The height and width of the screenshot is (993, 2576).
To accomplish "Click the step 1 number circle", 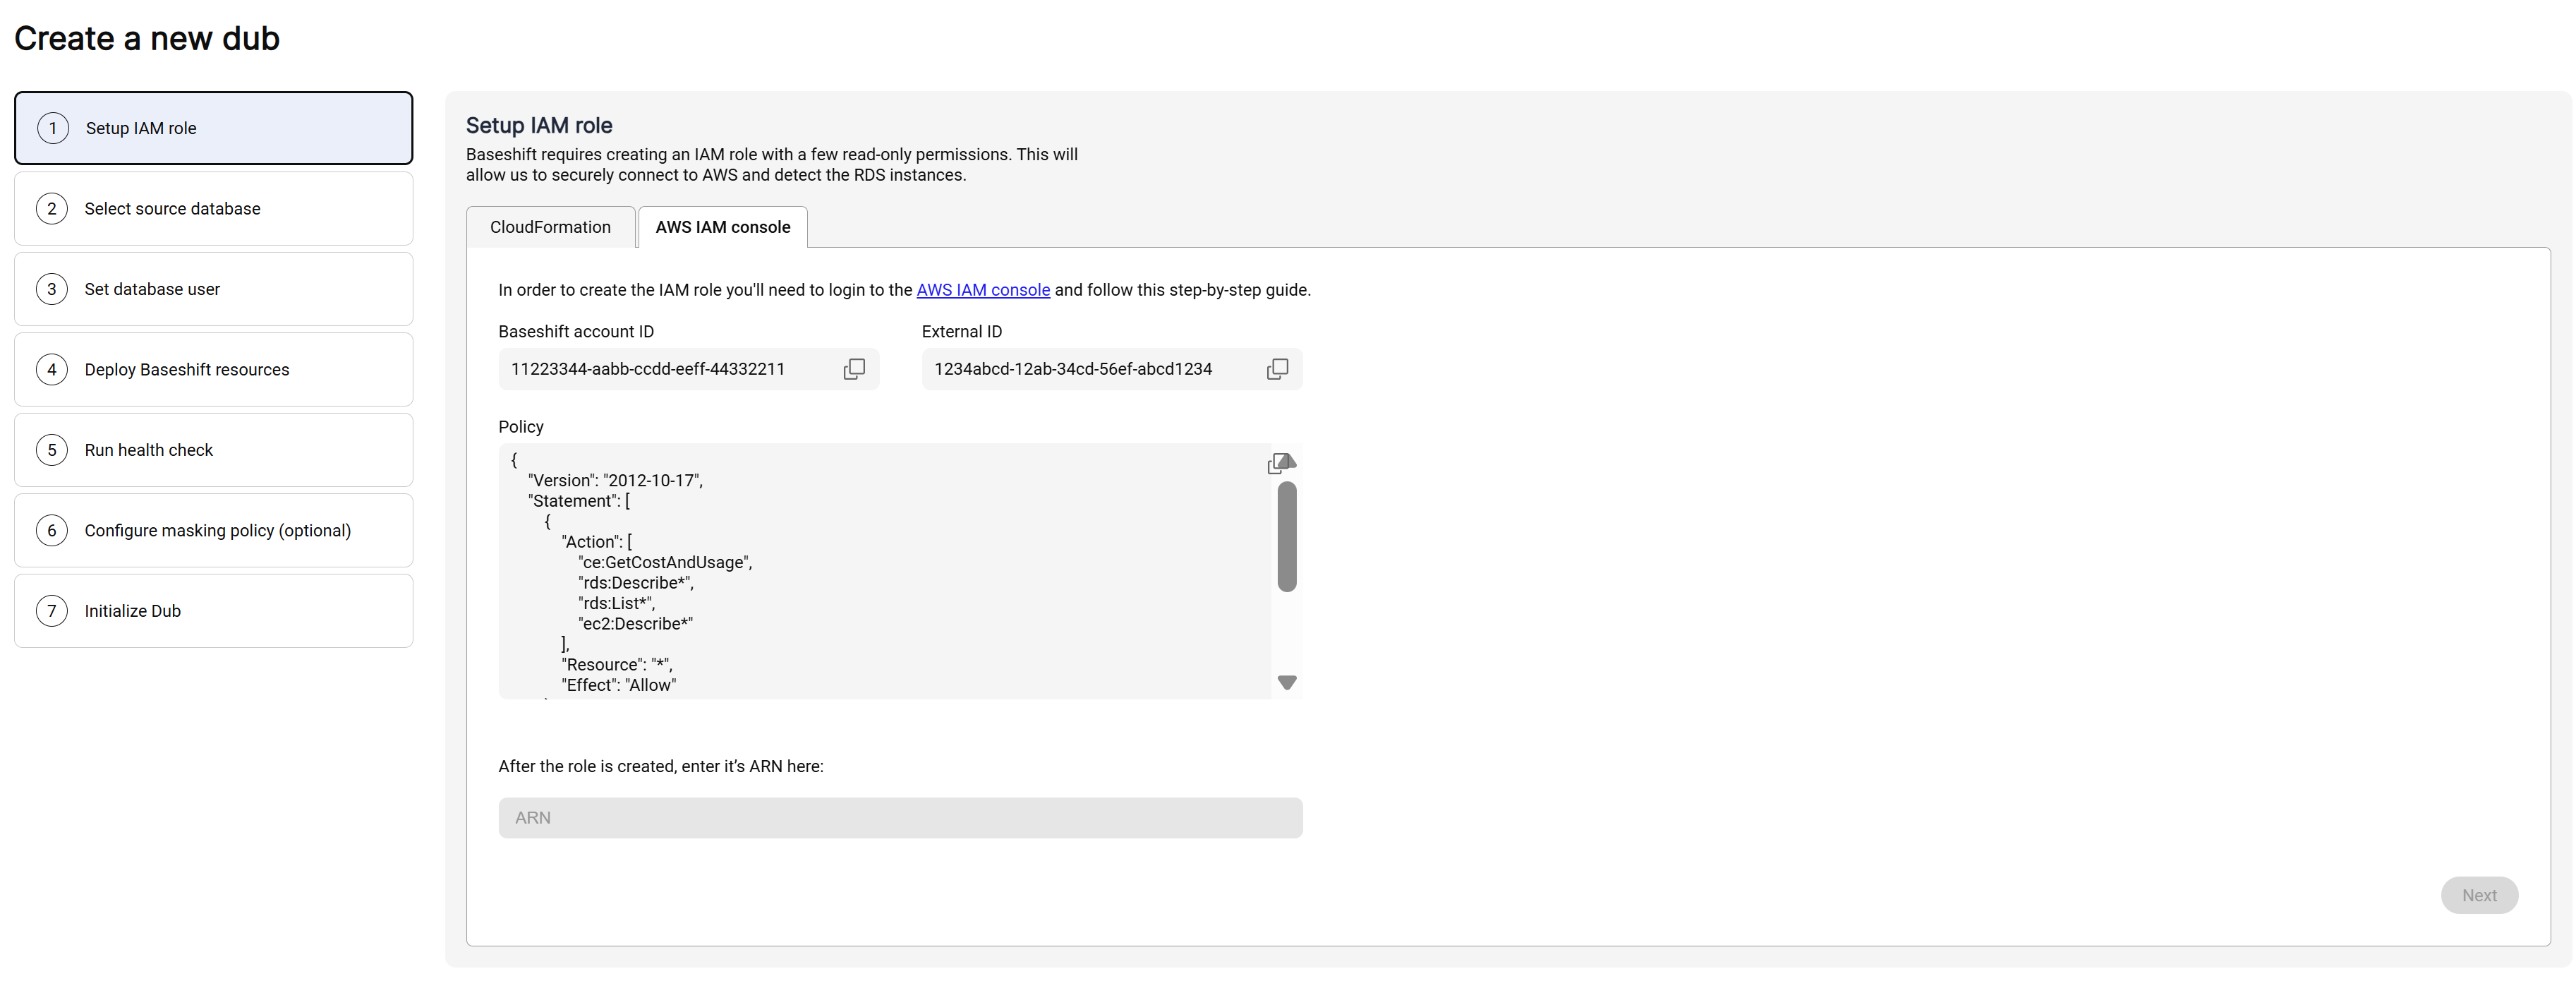I will pyautogui.click(x=53, y=128).
